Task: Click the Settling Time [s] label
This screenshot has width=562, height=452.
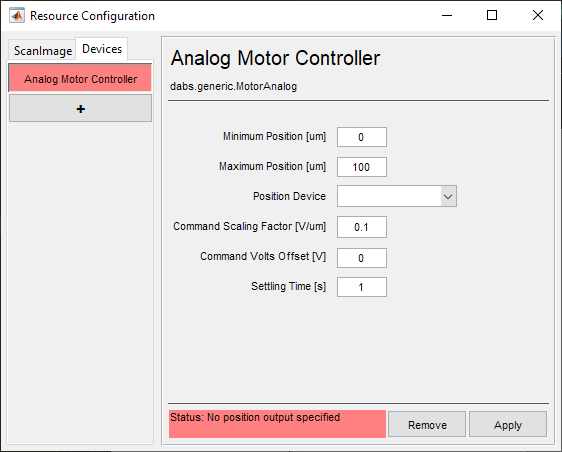Action: click(x=288, y=286)
